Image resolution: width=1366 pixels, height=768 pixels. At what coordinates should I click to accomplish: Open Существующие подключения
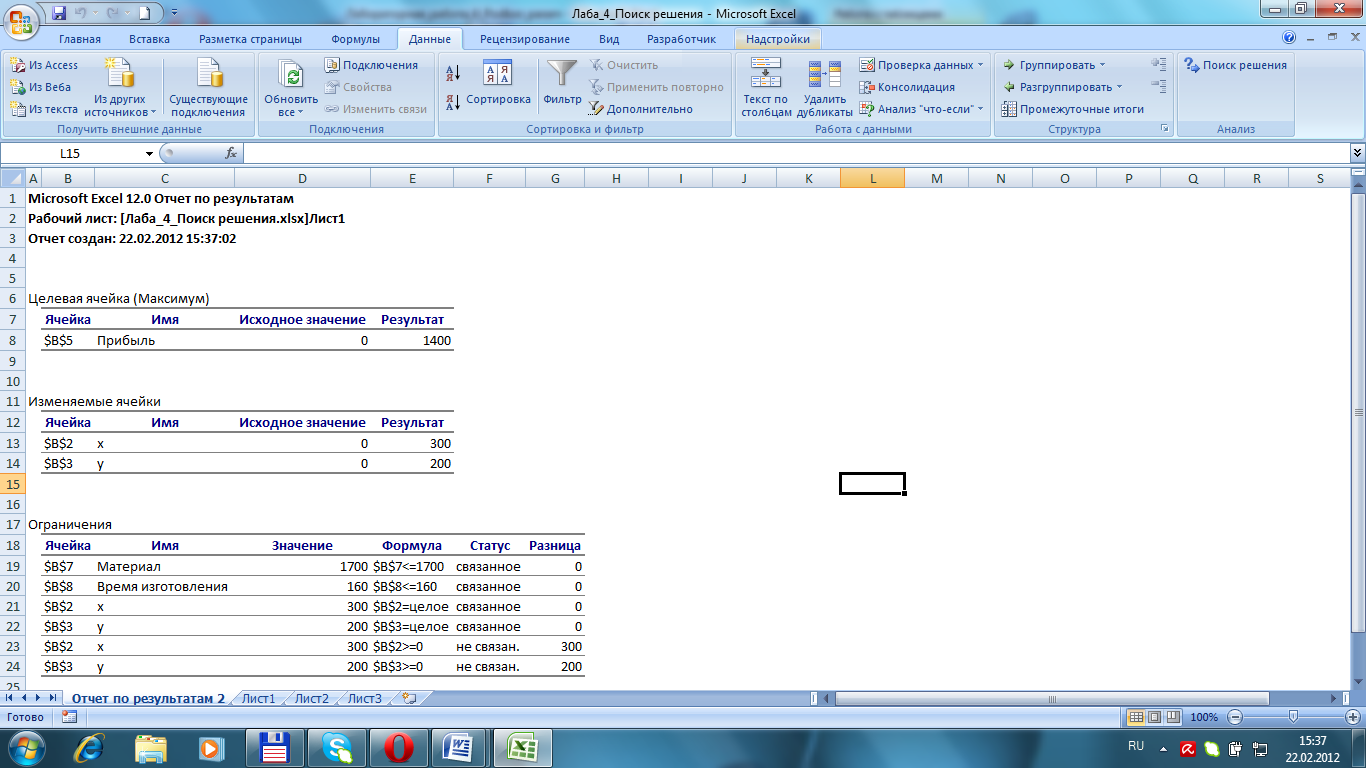coord(208,88)
